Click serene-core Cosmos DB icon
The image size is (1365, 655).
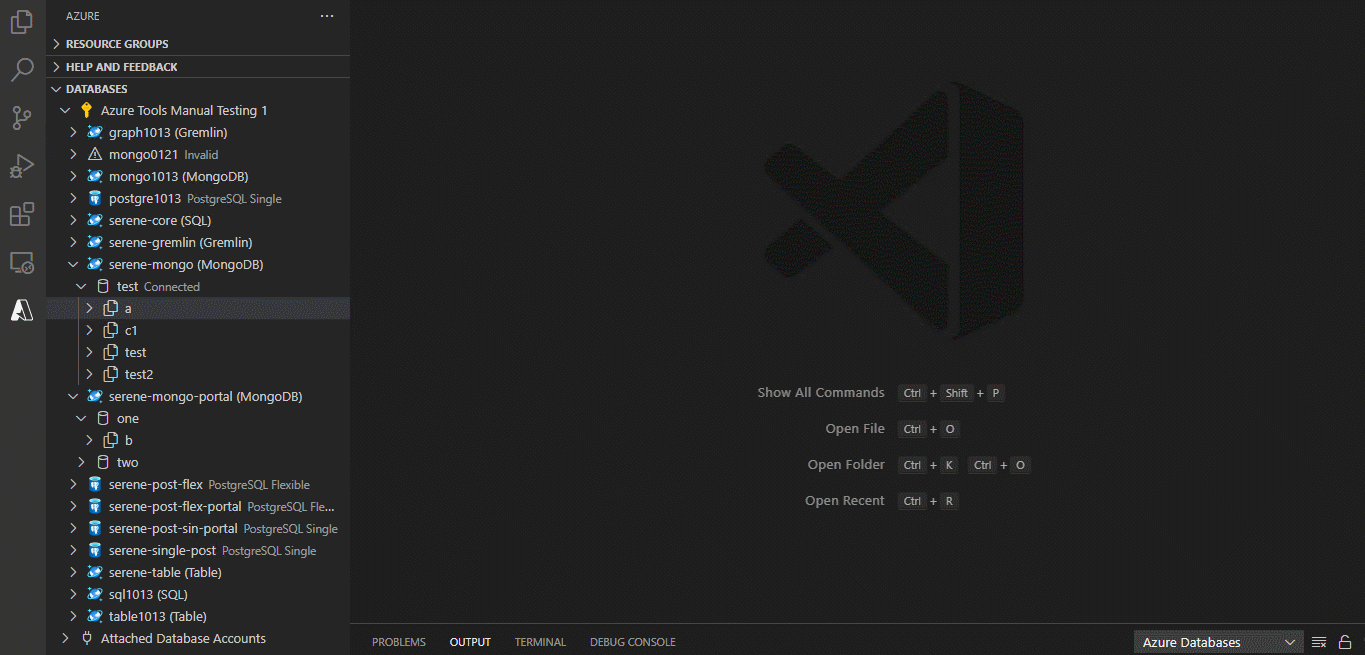95,220
